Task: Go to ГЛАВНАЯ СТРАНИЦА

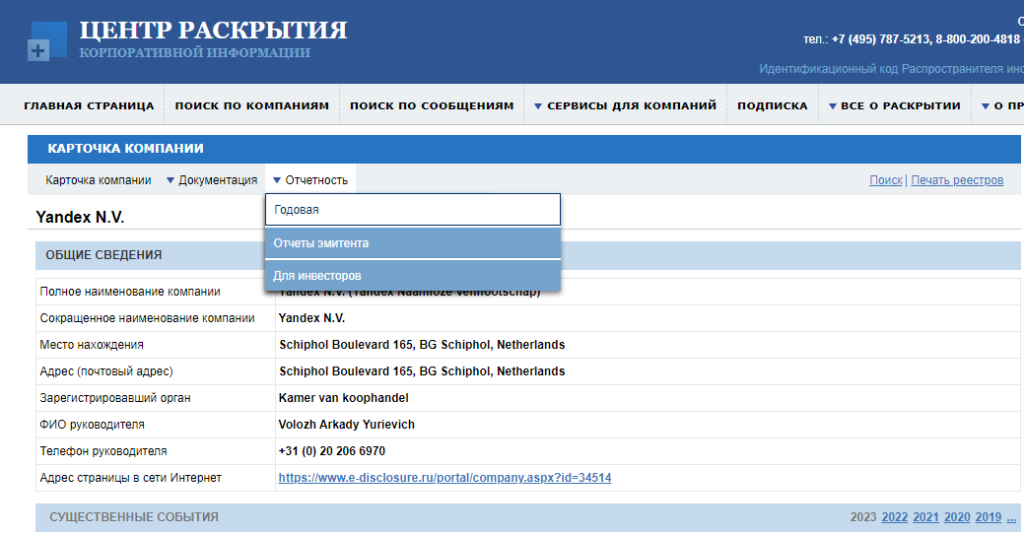Action: 89,105
